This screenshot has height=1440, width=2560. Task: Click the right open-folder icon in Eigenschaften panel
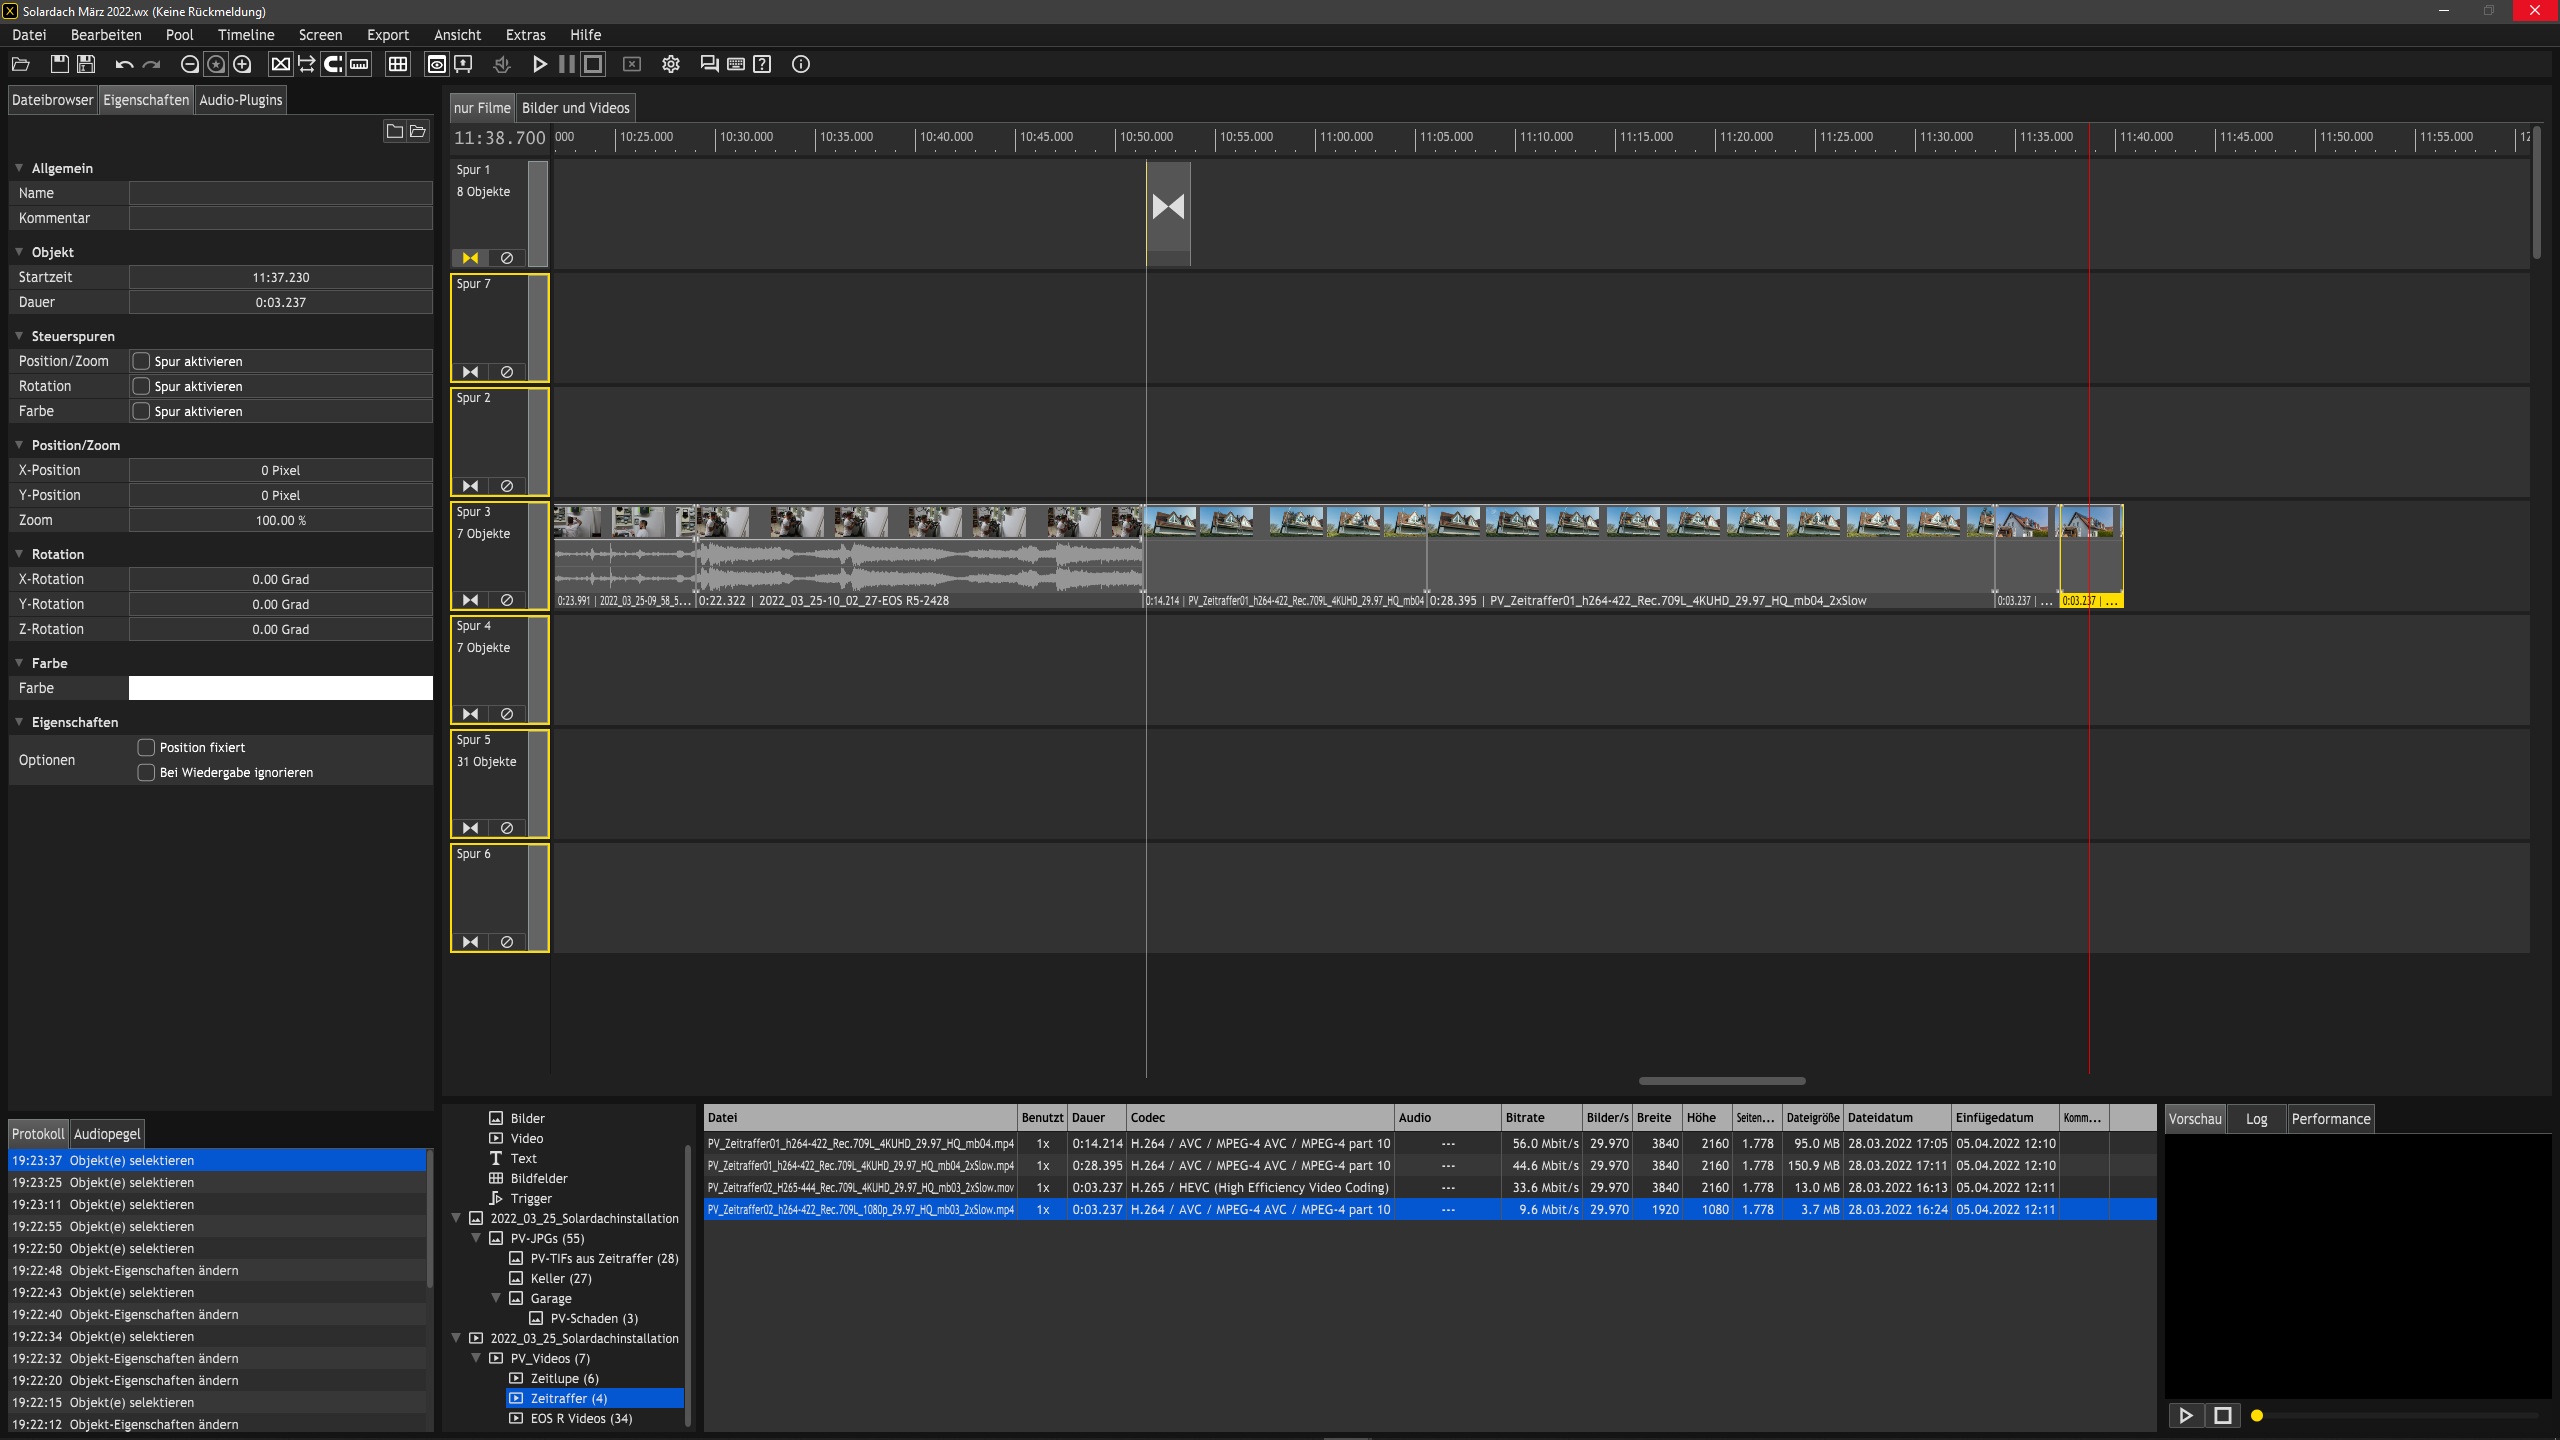click(x=418, y=131)
